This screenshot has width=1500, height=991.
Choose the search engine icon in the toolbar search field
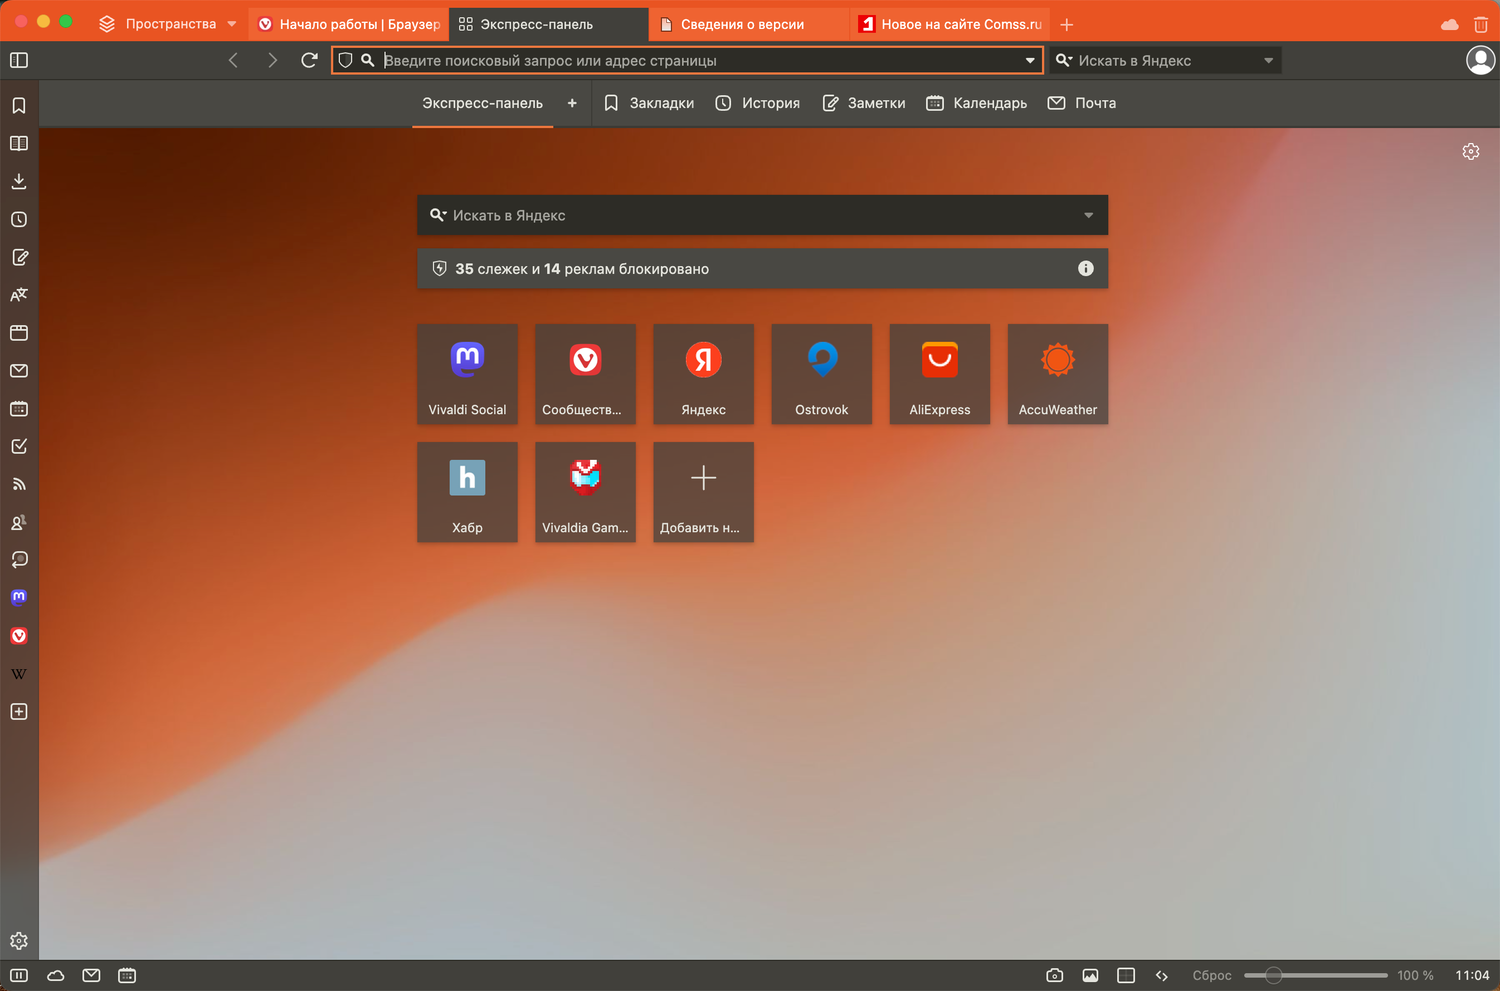1064,61
